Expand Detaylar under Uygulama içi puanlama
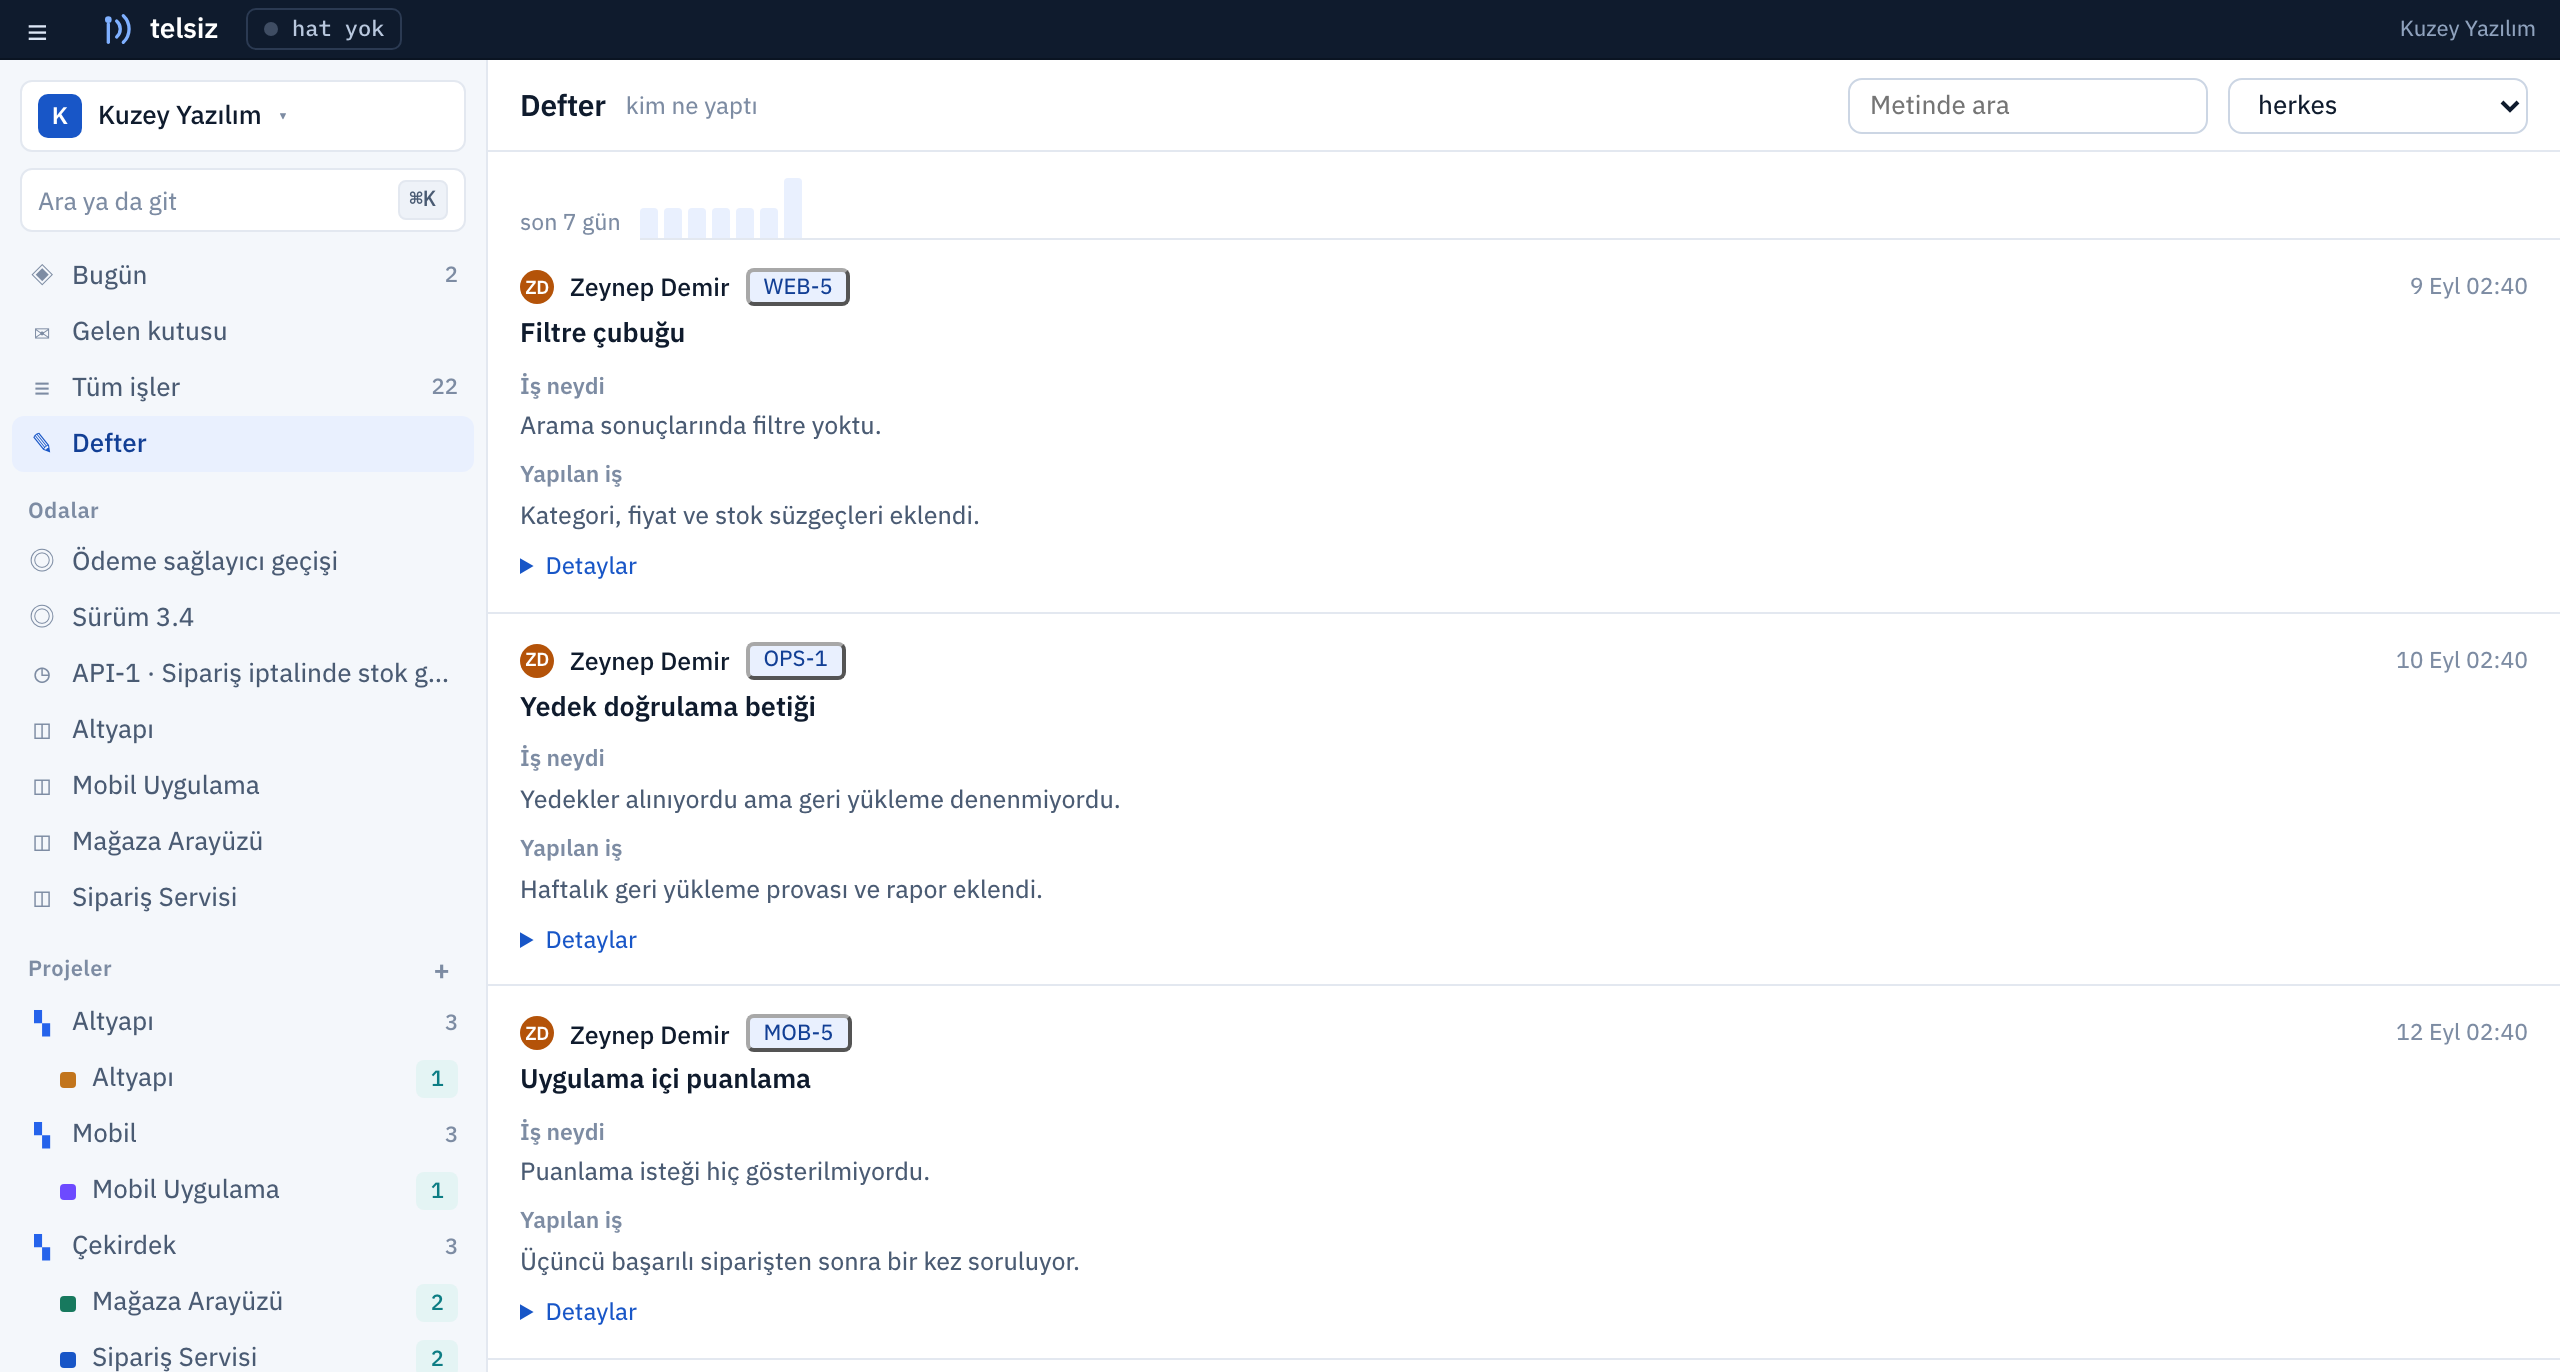This screenshot has height=1372, width=2560. click(x=579, y=1312)
